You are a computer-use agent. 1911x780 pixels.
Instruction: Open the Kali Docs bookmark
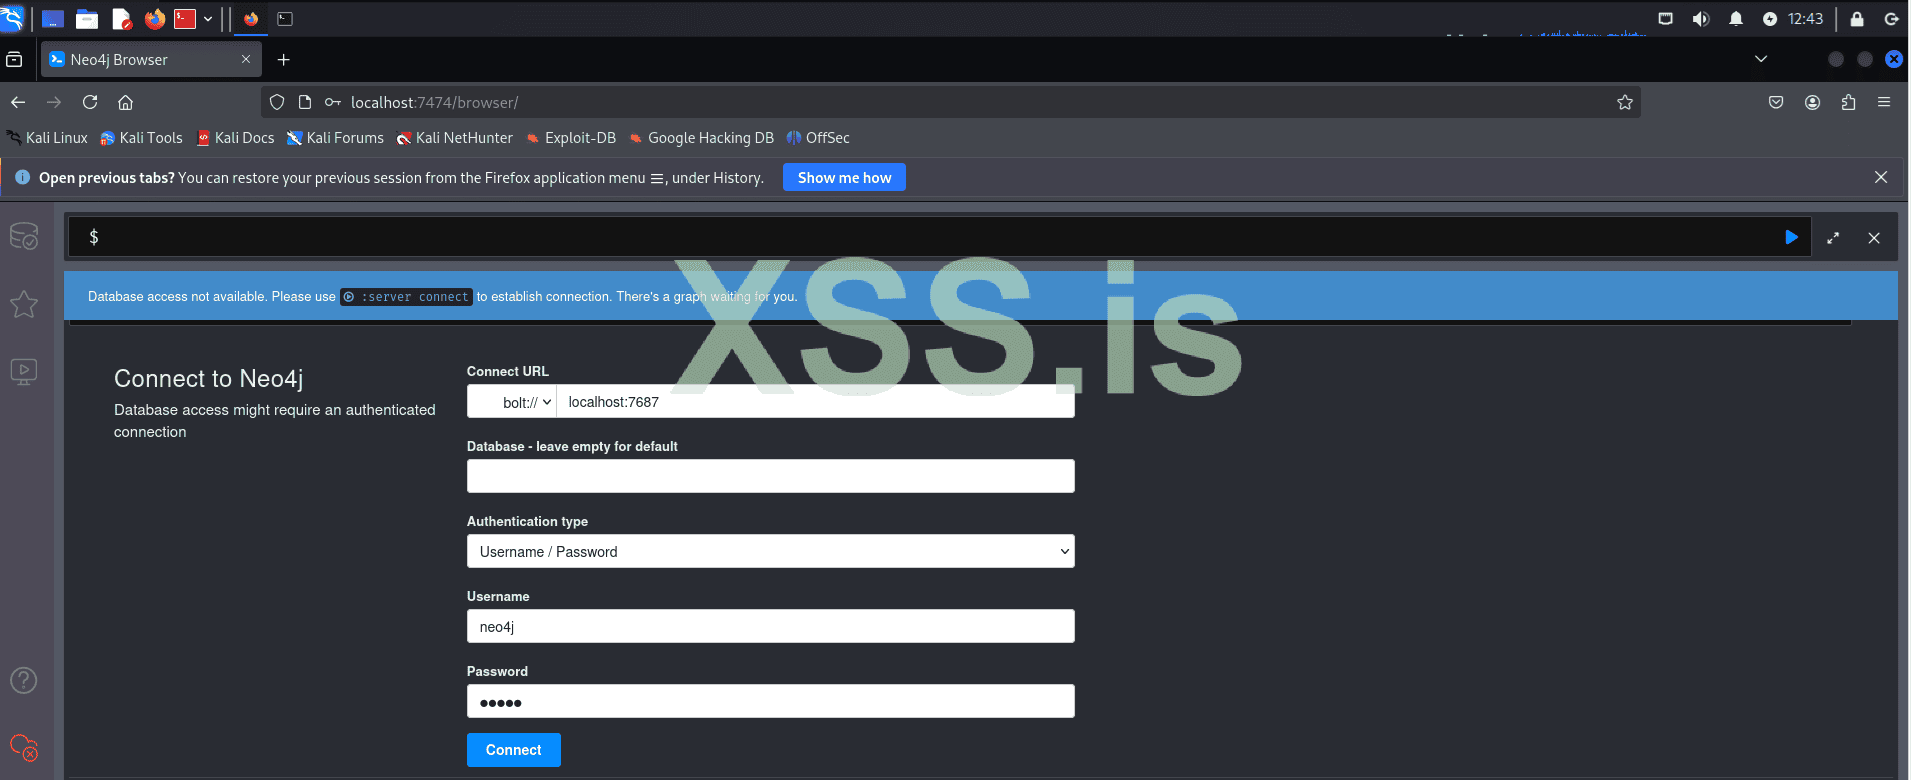tap(235, 138)
